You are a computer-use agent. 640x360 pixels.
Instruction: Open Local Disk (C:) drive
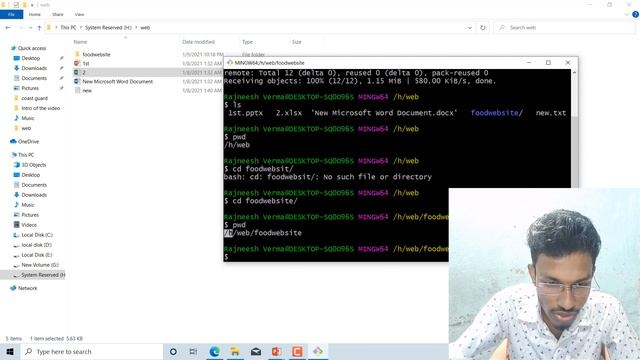(x=37, y=235)
